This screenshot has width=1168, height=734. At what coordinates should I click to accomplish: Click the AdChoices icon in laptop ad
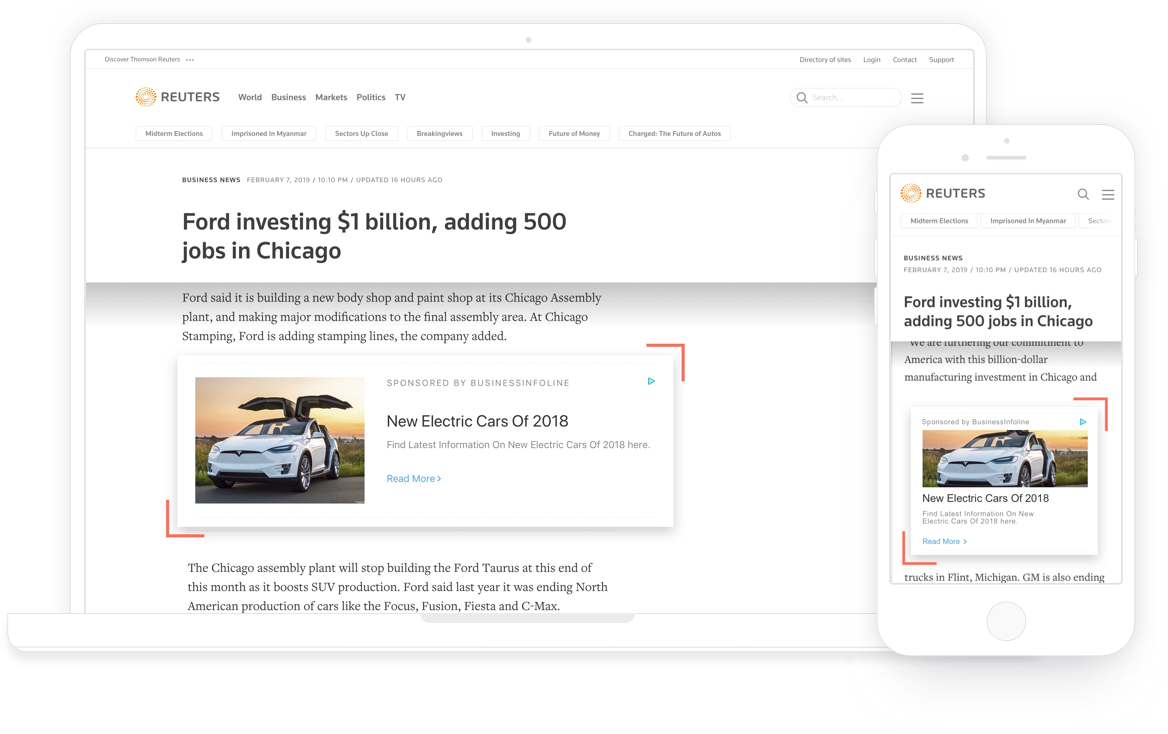click(x=651, y=381)
